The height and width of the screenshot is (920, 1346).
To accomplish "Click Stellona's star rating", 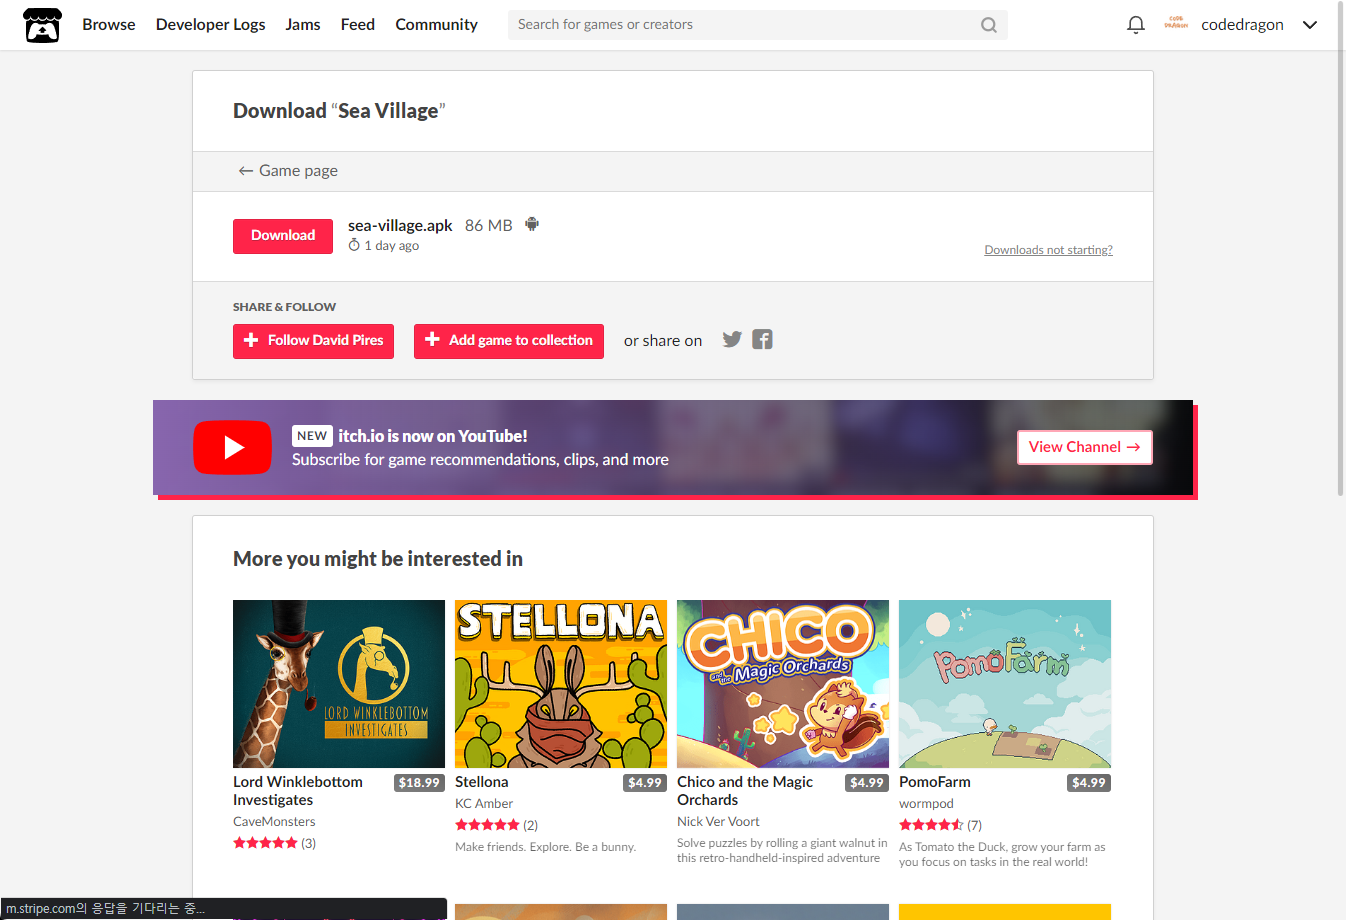I will [x=487, y=825].
